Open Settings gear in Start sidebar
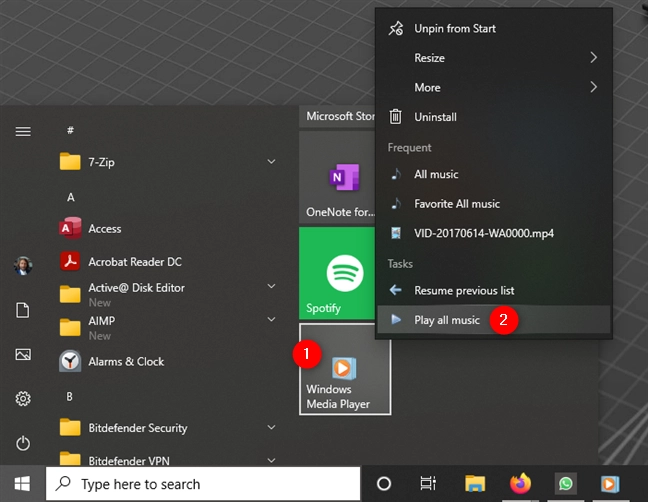The height and width of the screenshot is (502, 648). point(23,399)
